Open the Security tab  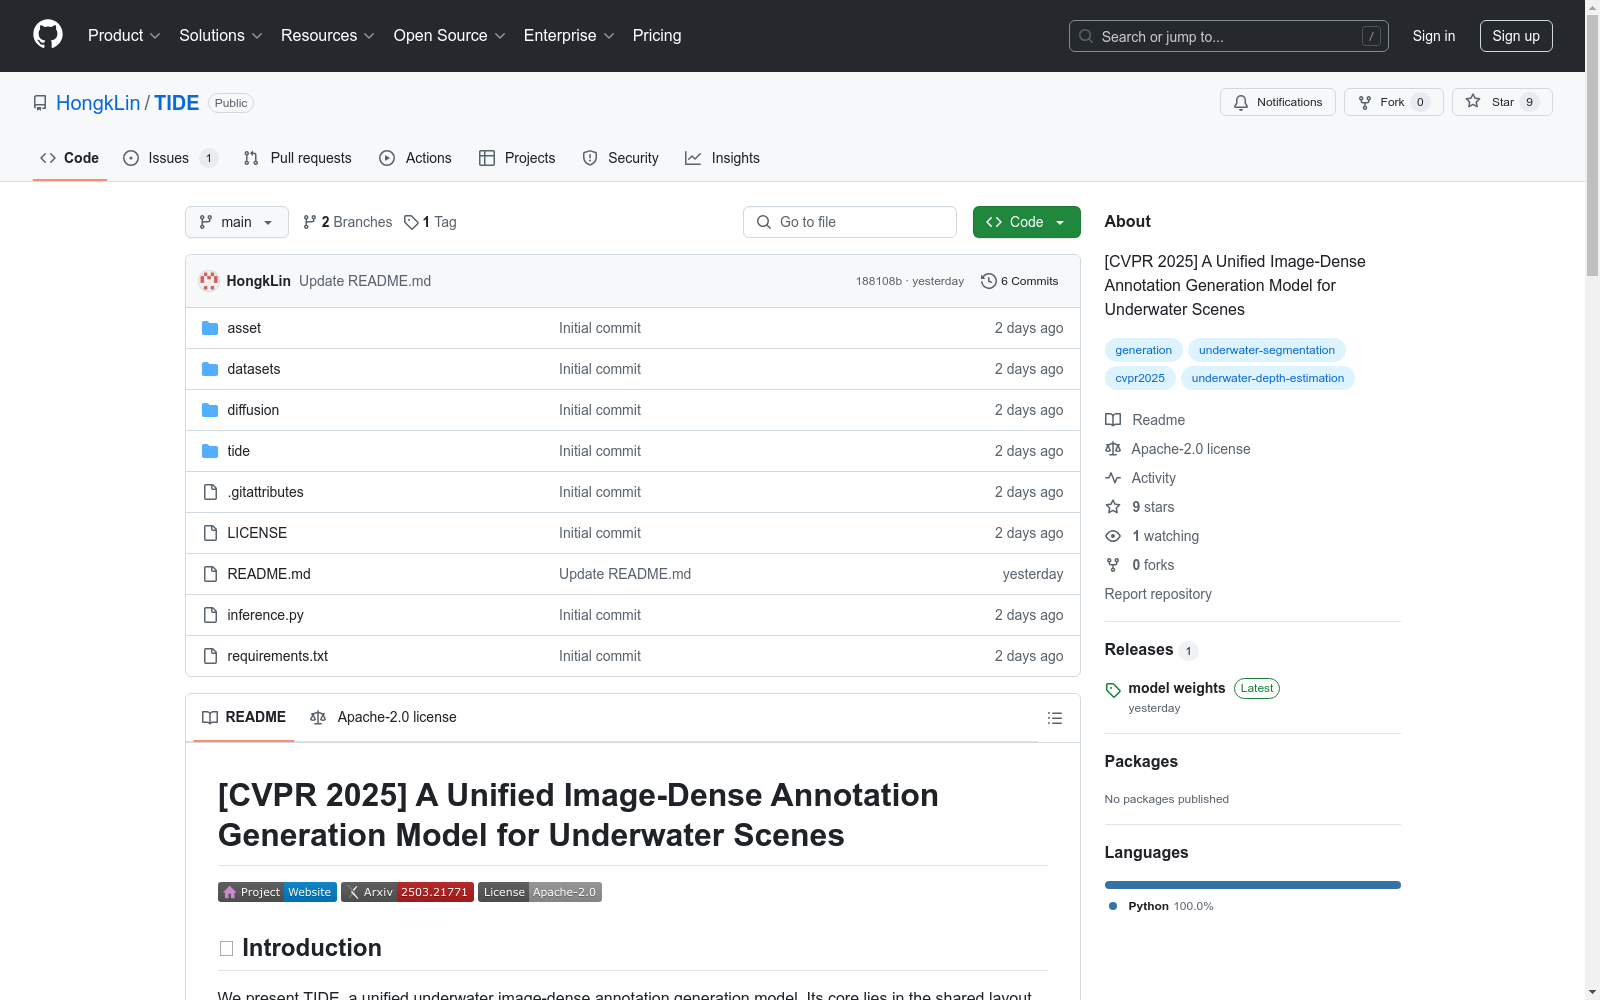click(x=621, y=158)
